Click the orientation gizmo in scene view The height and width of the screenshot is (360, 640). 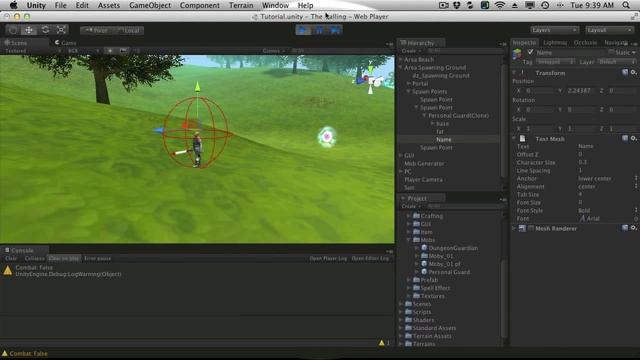(x=370, y=79)
